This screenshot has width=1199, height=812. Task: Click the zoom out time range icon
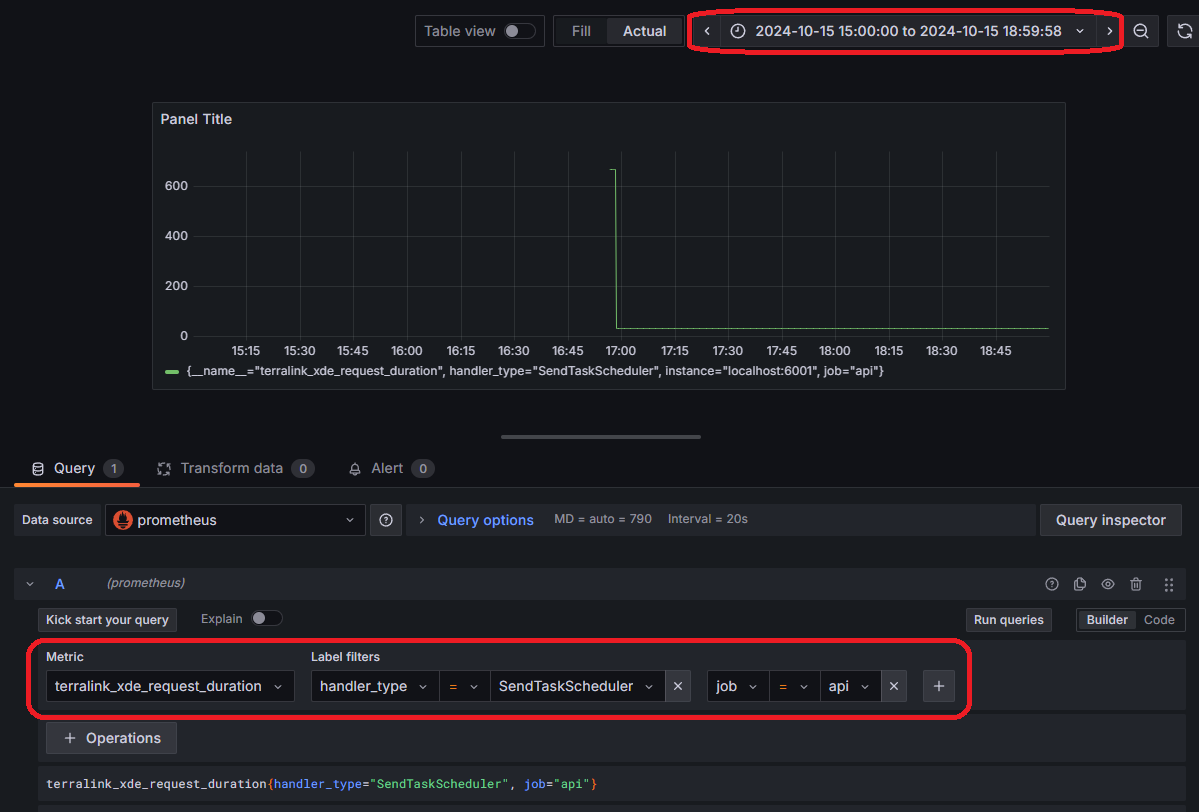click(1141, 31)
